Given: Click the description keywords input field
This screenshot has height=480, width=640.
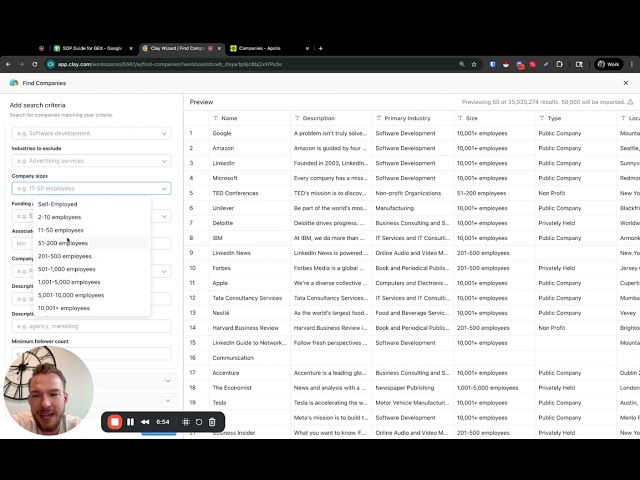Looking at the screenshot, I should pos(91,326).
